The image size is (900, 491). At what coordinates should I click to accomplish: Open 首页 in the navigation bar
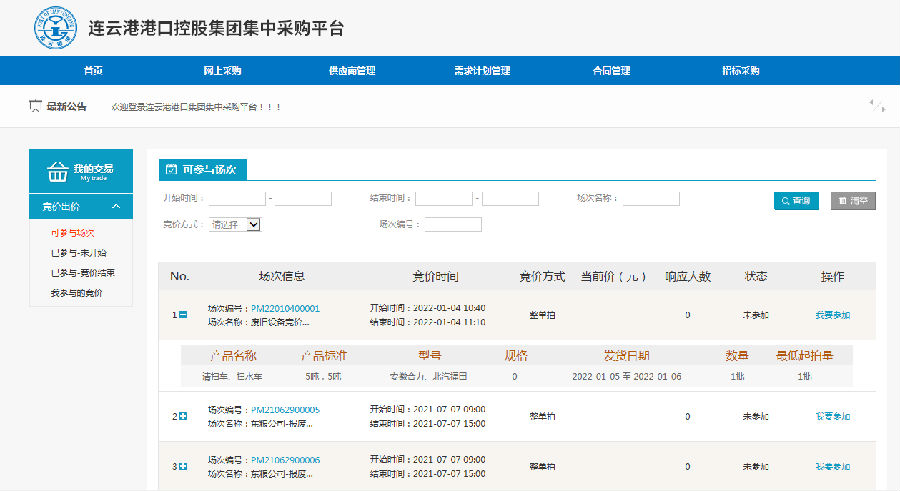tap(93, 71)
